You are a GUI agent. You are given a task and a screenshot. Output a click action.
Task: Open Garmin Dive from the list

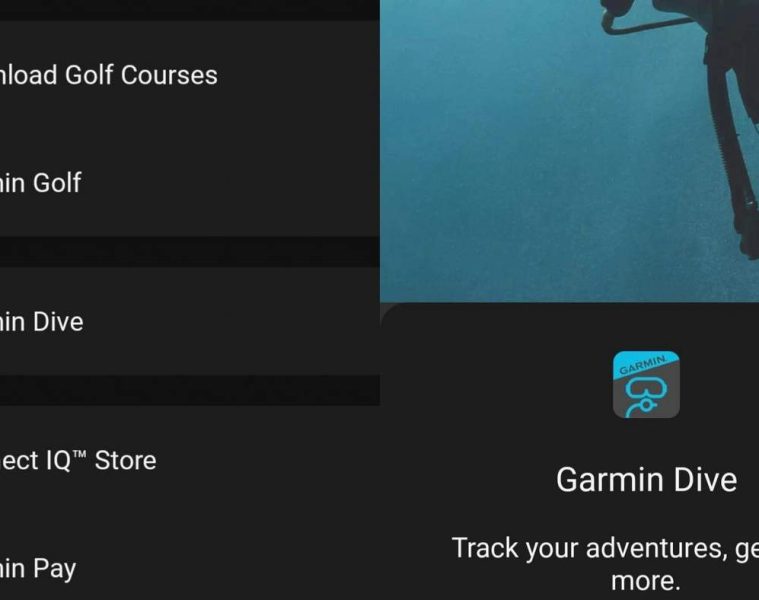click(x=190, y=321)
